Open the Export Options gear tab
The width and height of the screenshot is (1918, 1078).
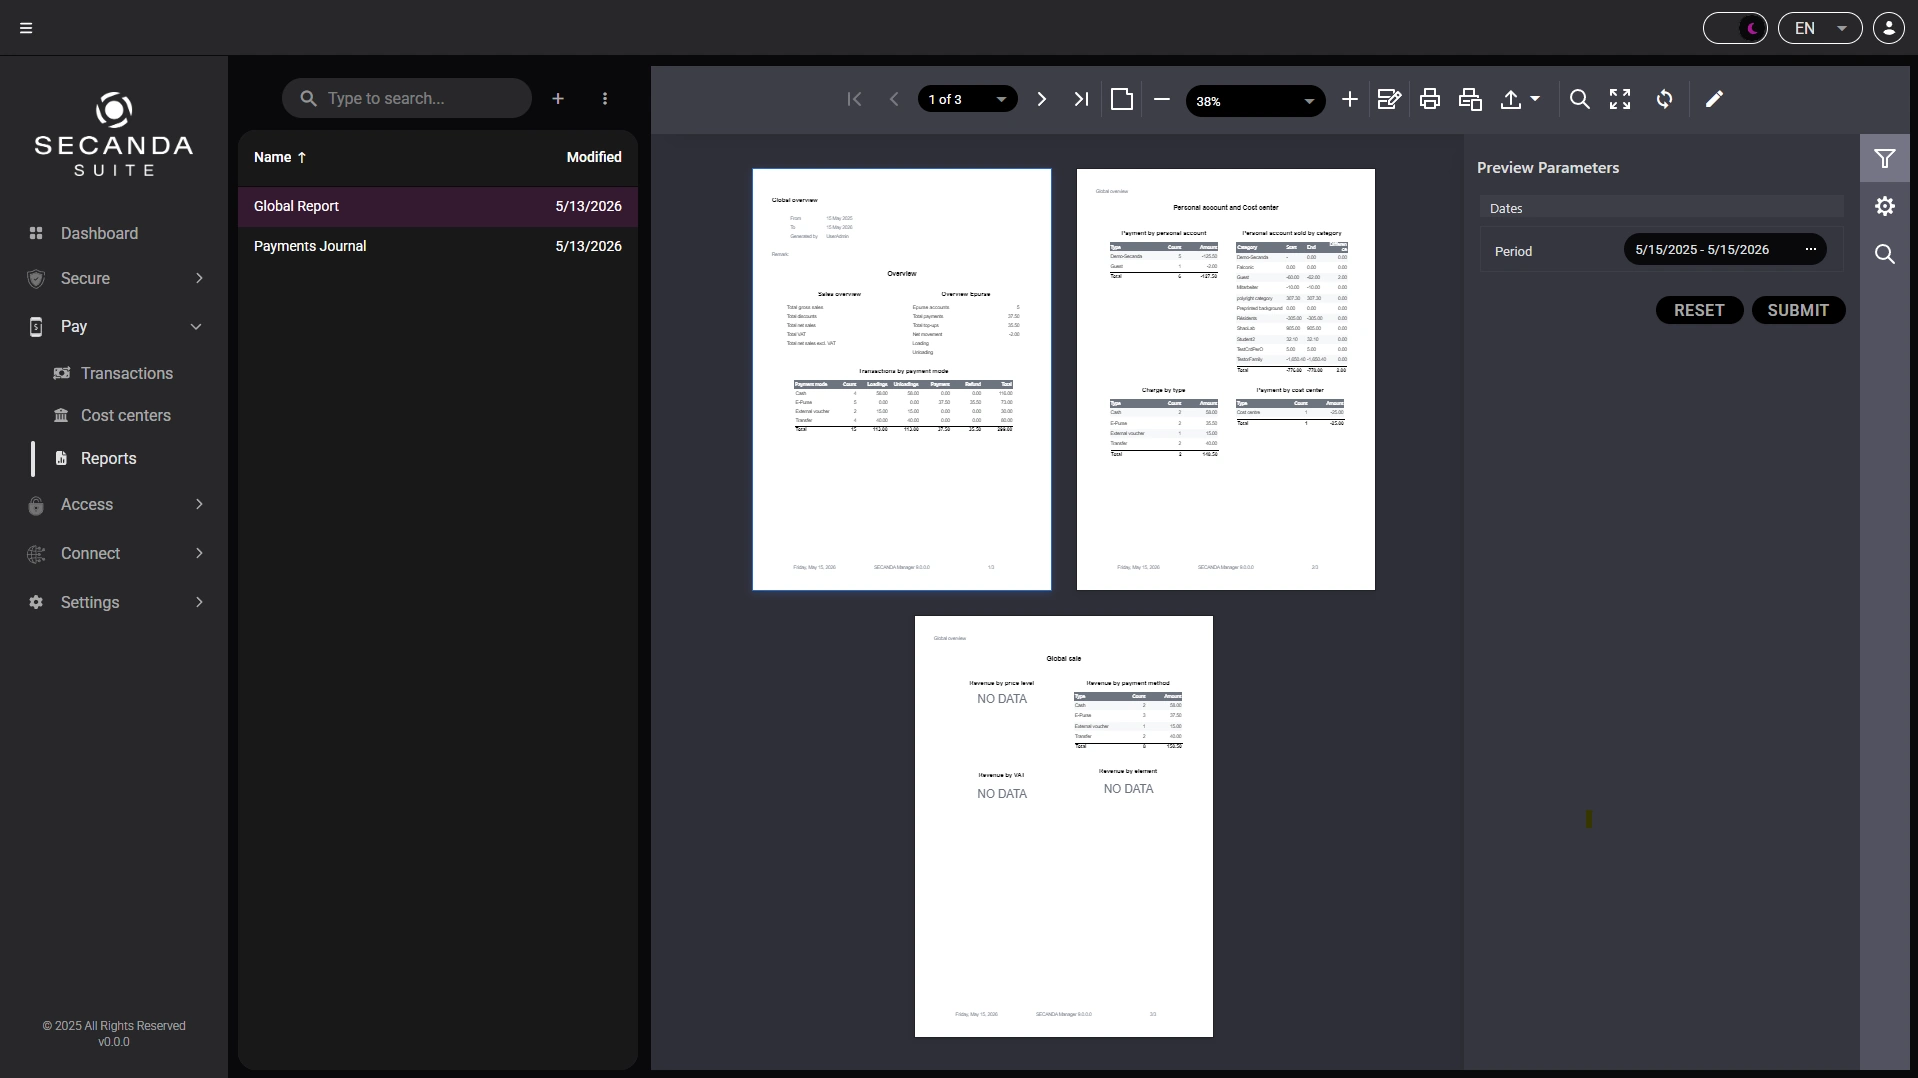(x=1885, y=206)
